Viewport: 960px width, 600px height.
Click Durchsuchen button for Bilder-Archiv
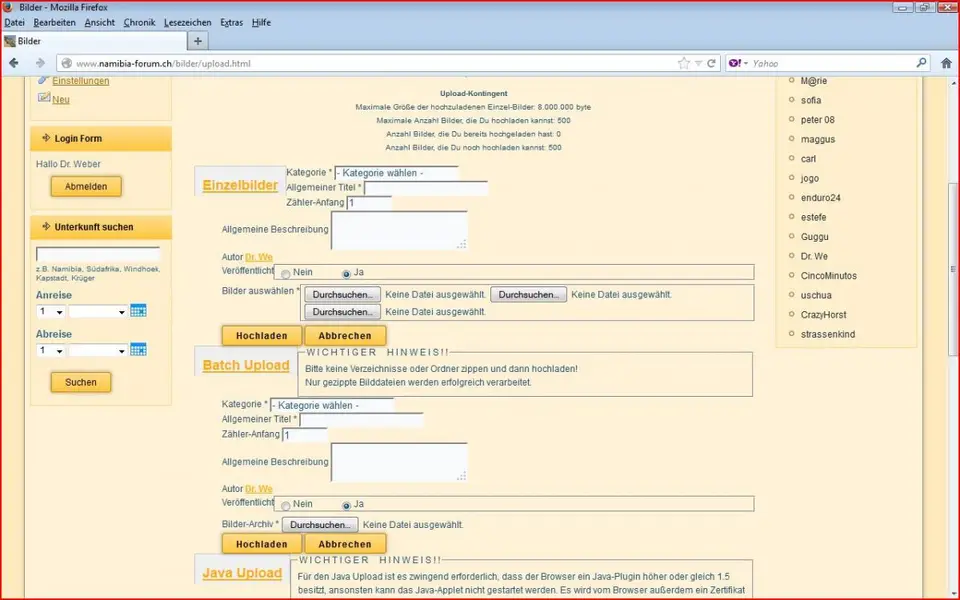(320, 525)
